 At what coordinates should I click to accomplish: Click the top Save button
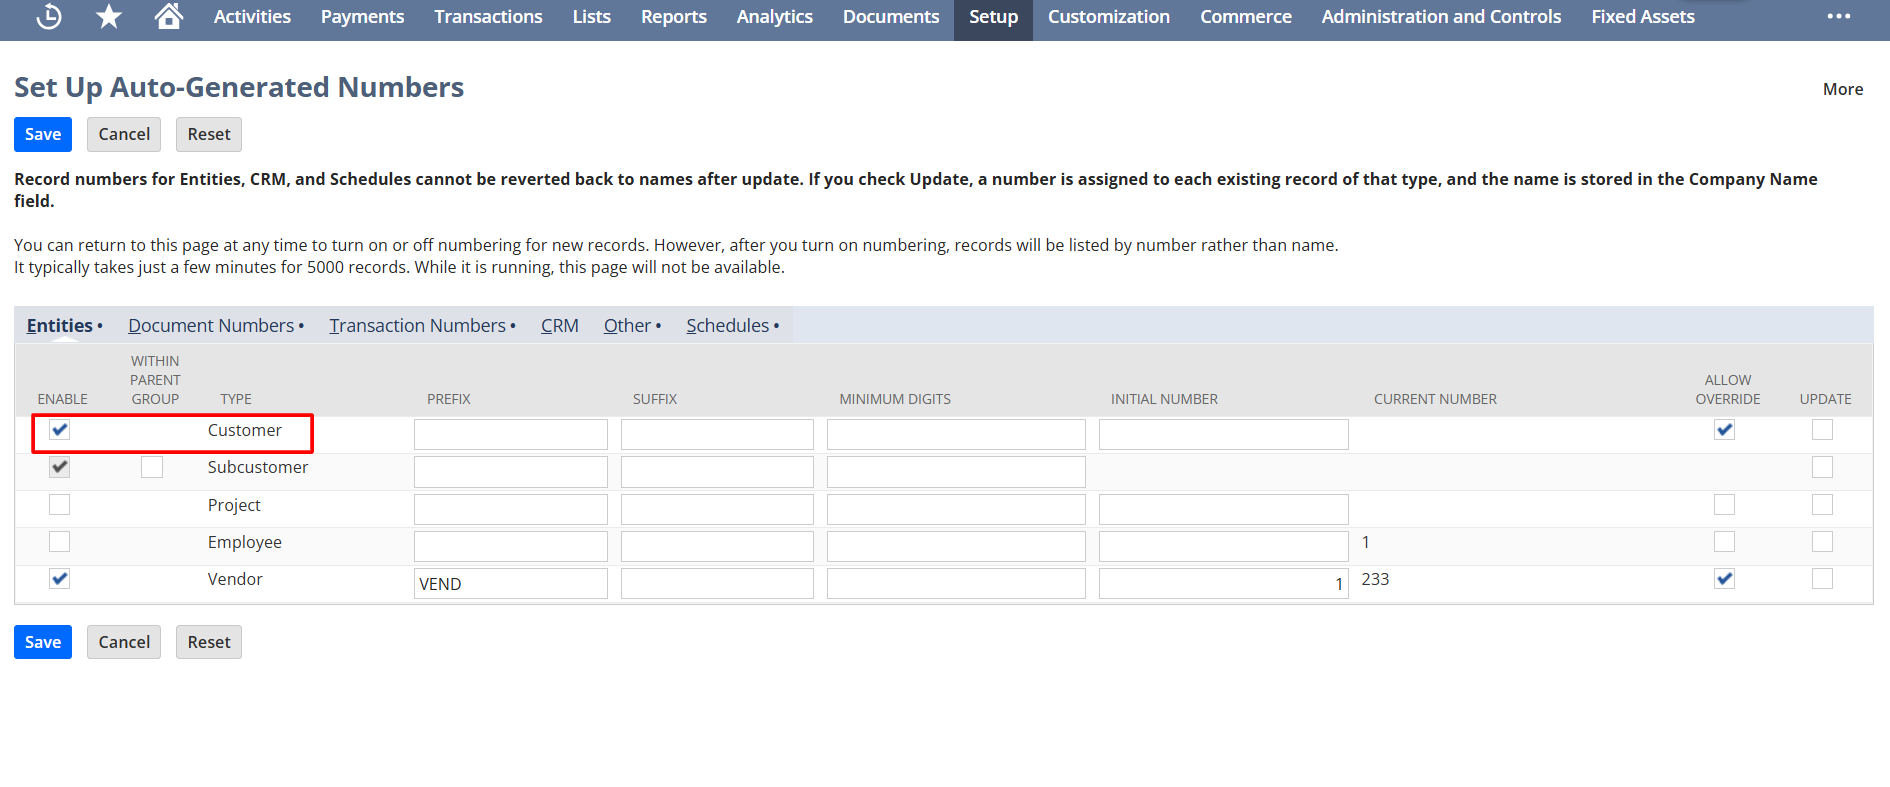(43, 134)
